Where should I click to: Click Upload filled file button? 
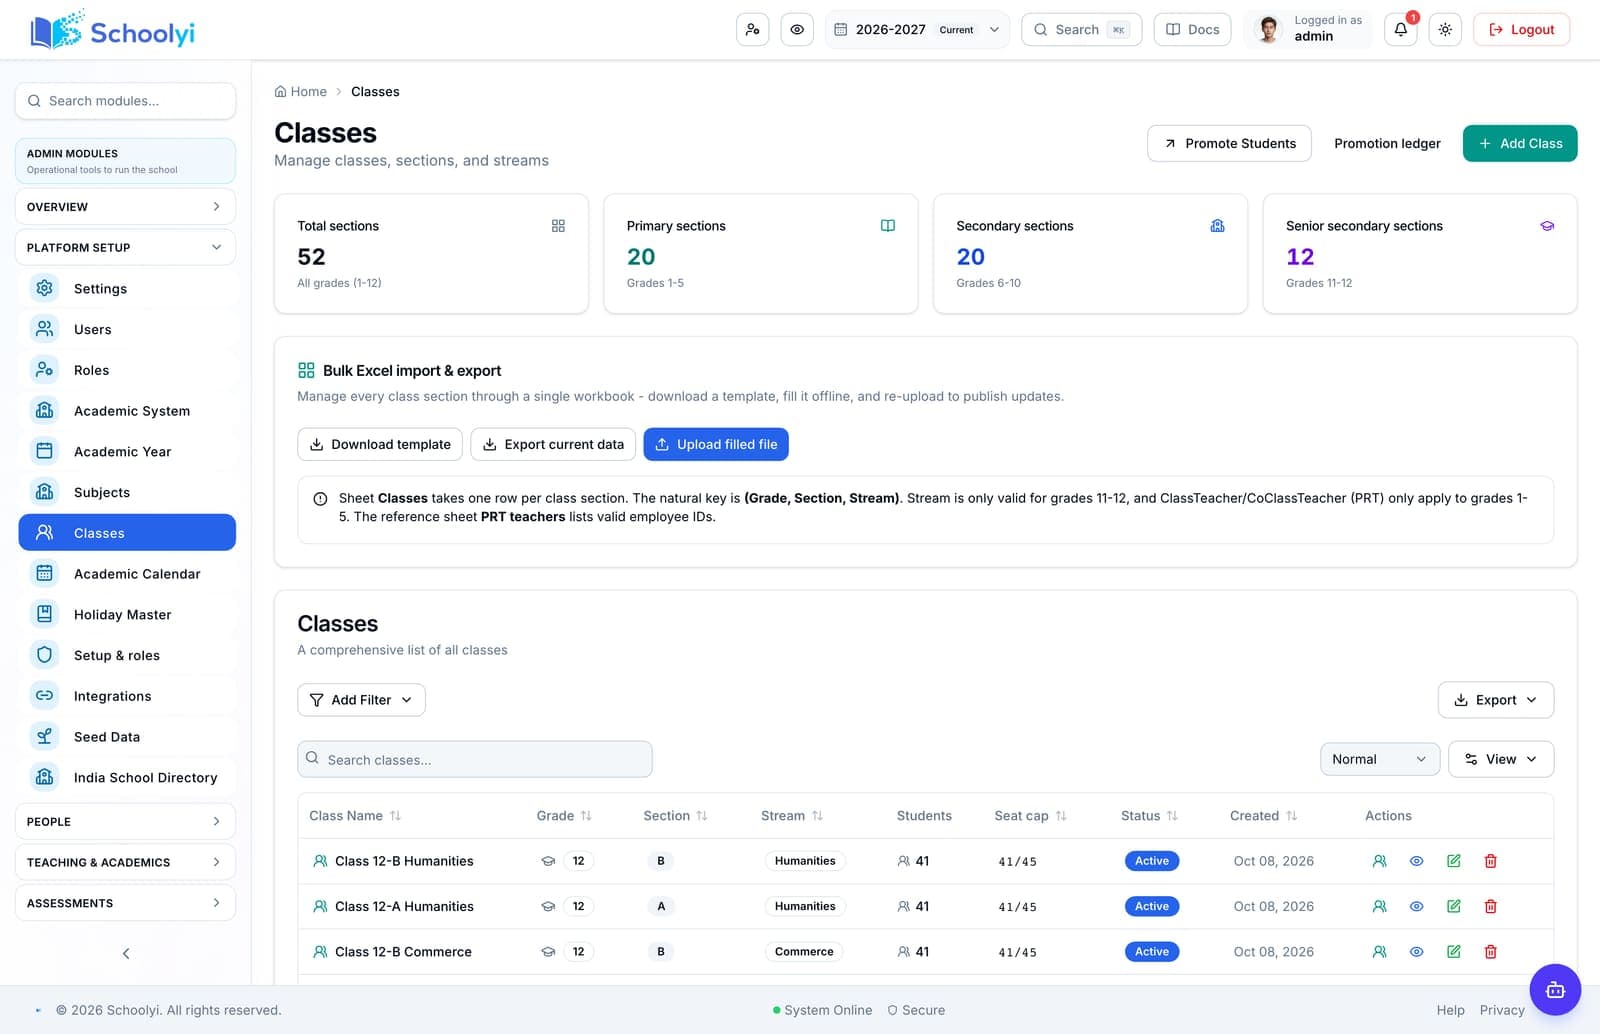click(716, 444)
